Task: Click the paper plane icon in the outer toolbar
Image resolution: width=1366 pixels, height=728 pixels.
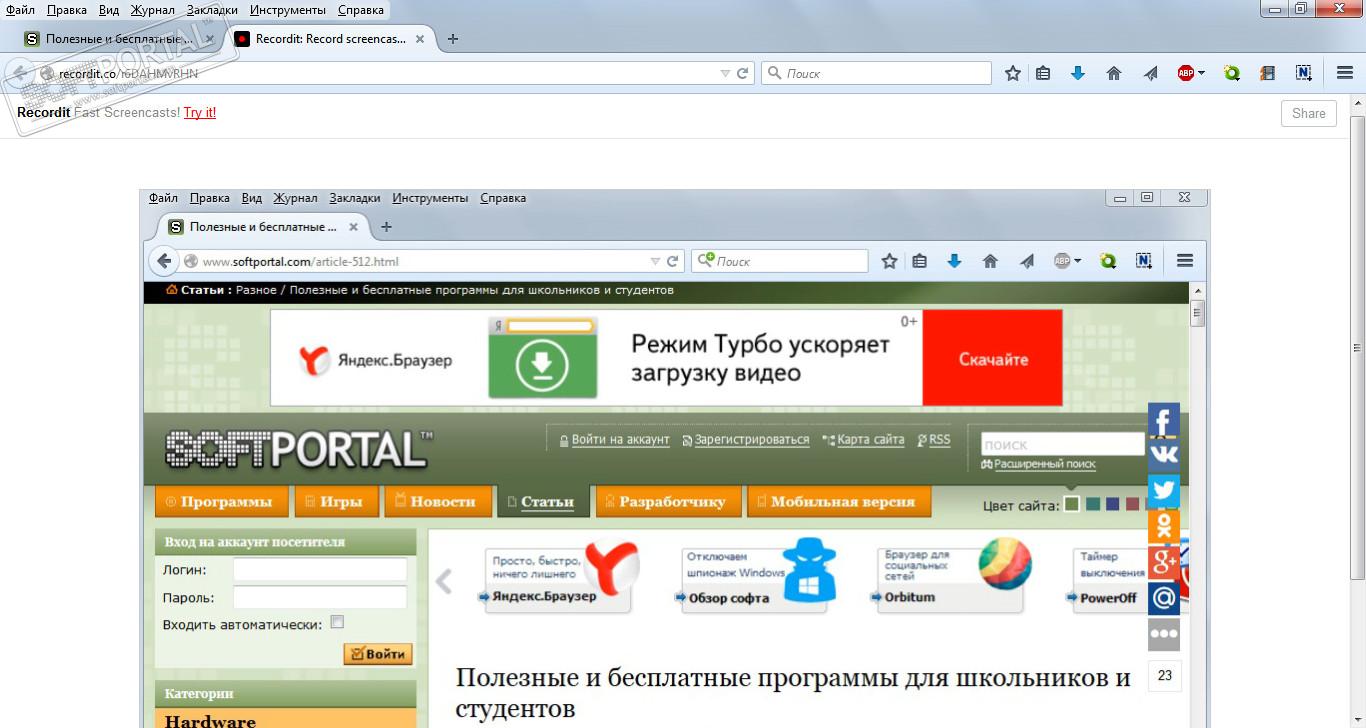Action: point(1151,73)
